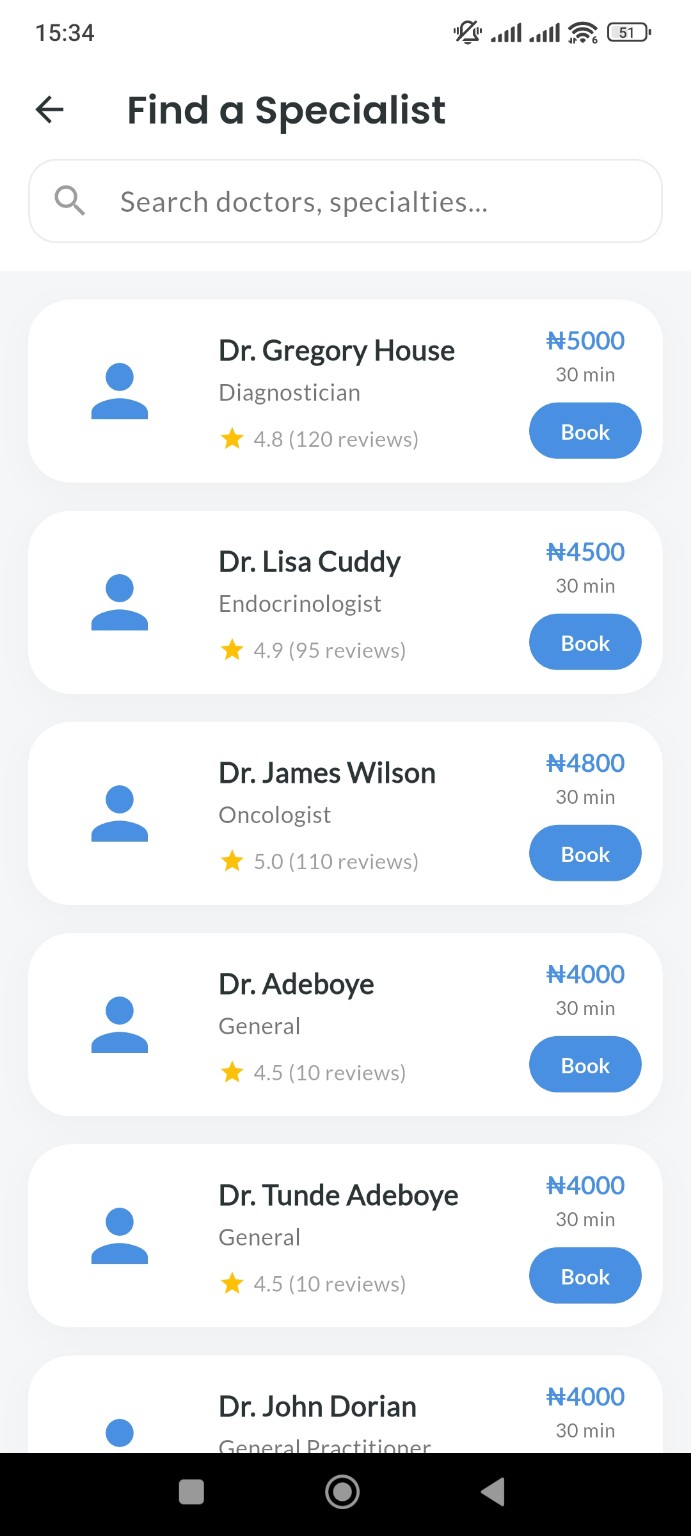This screenshot has width=691, height=1536.
Task: Tap Dr. Tunde Adeboye's avatar icon
Action: tap(120, 1235)
